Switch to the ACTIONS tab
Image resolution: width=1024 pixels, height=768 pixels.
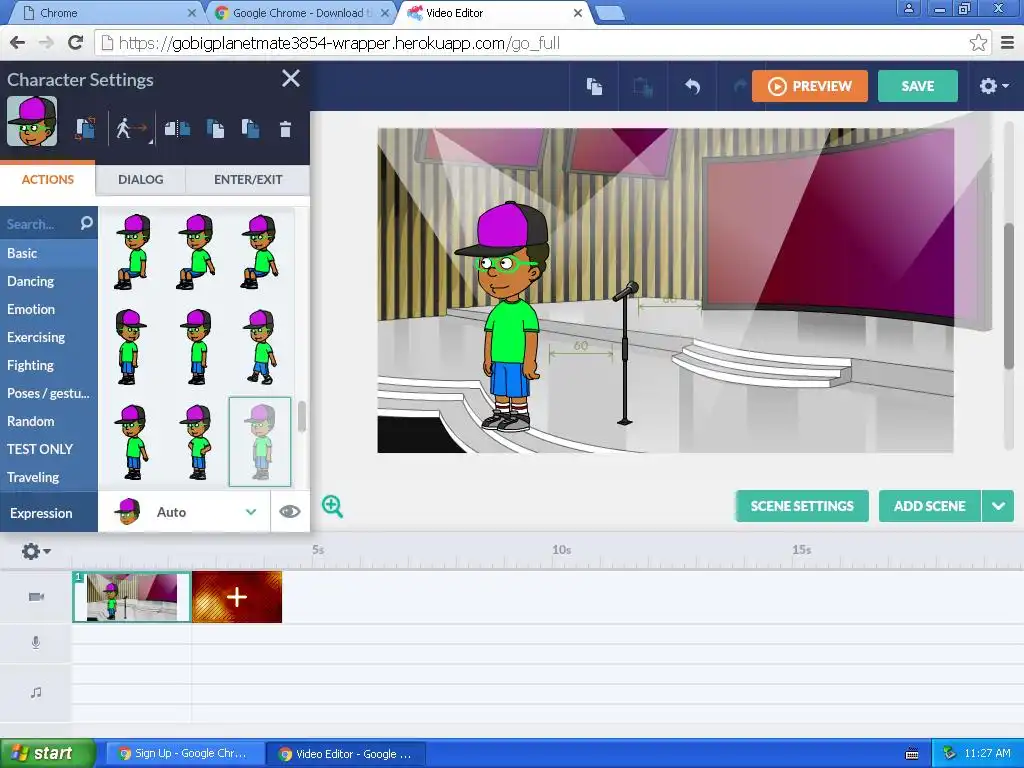(x=48, y=179)
